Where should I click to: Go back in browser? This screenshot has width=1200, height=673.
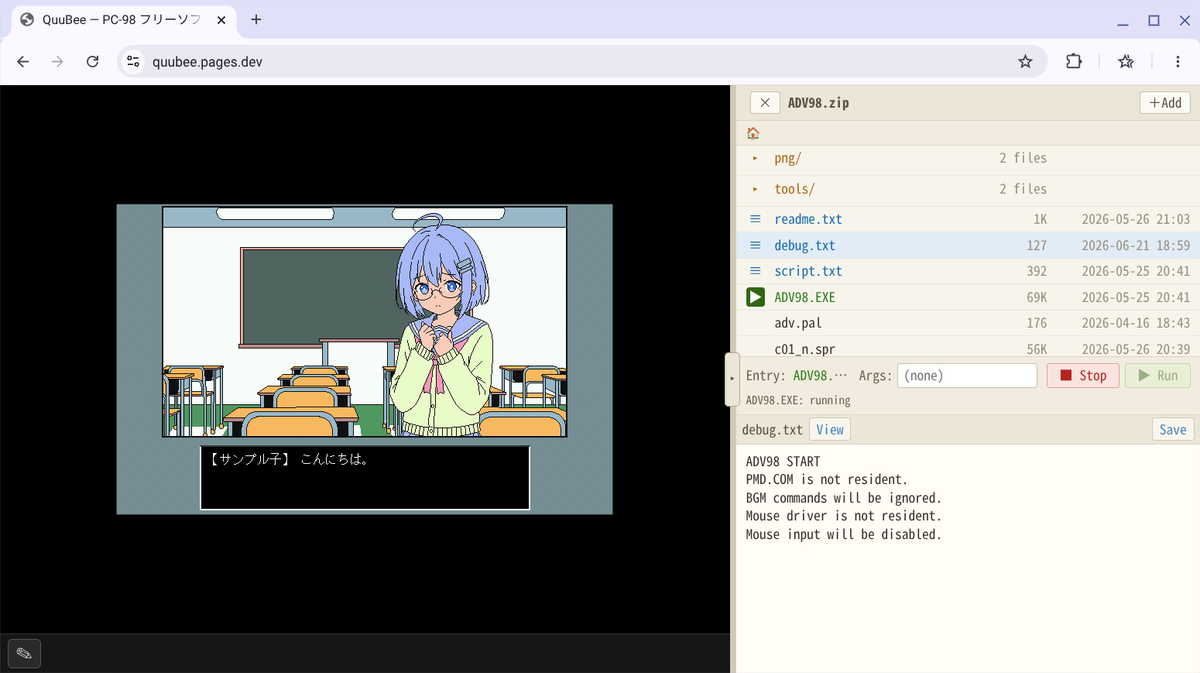coord(23,62)
